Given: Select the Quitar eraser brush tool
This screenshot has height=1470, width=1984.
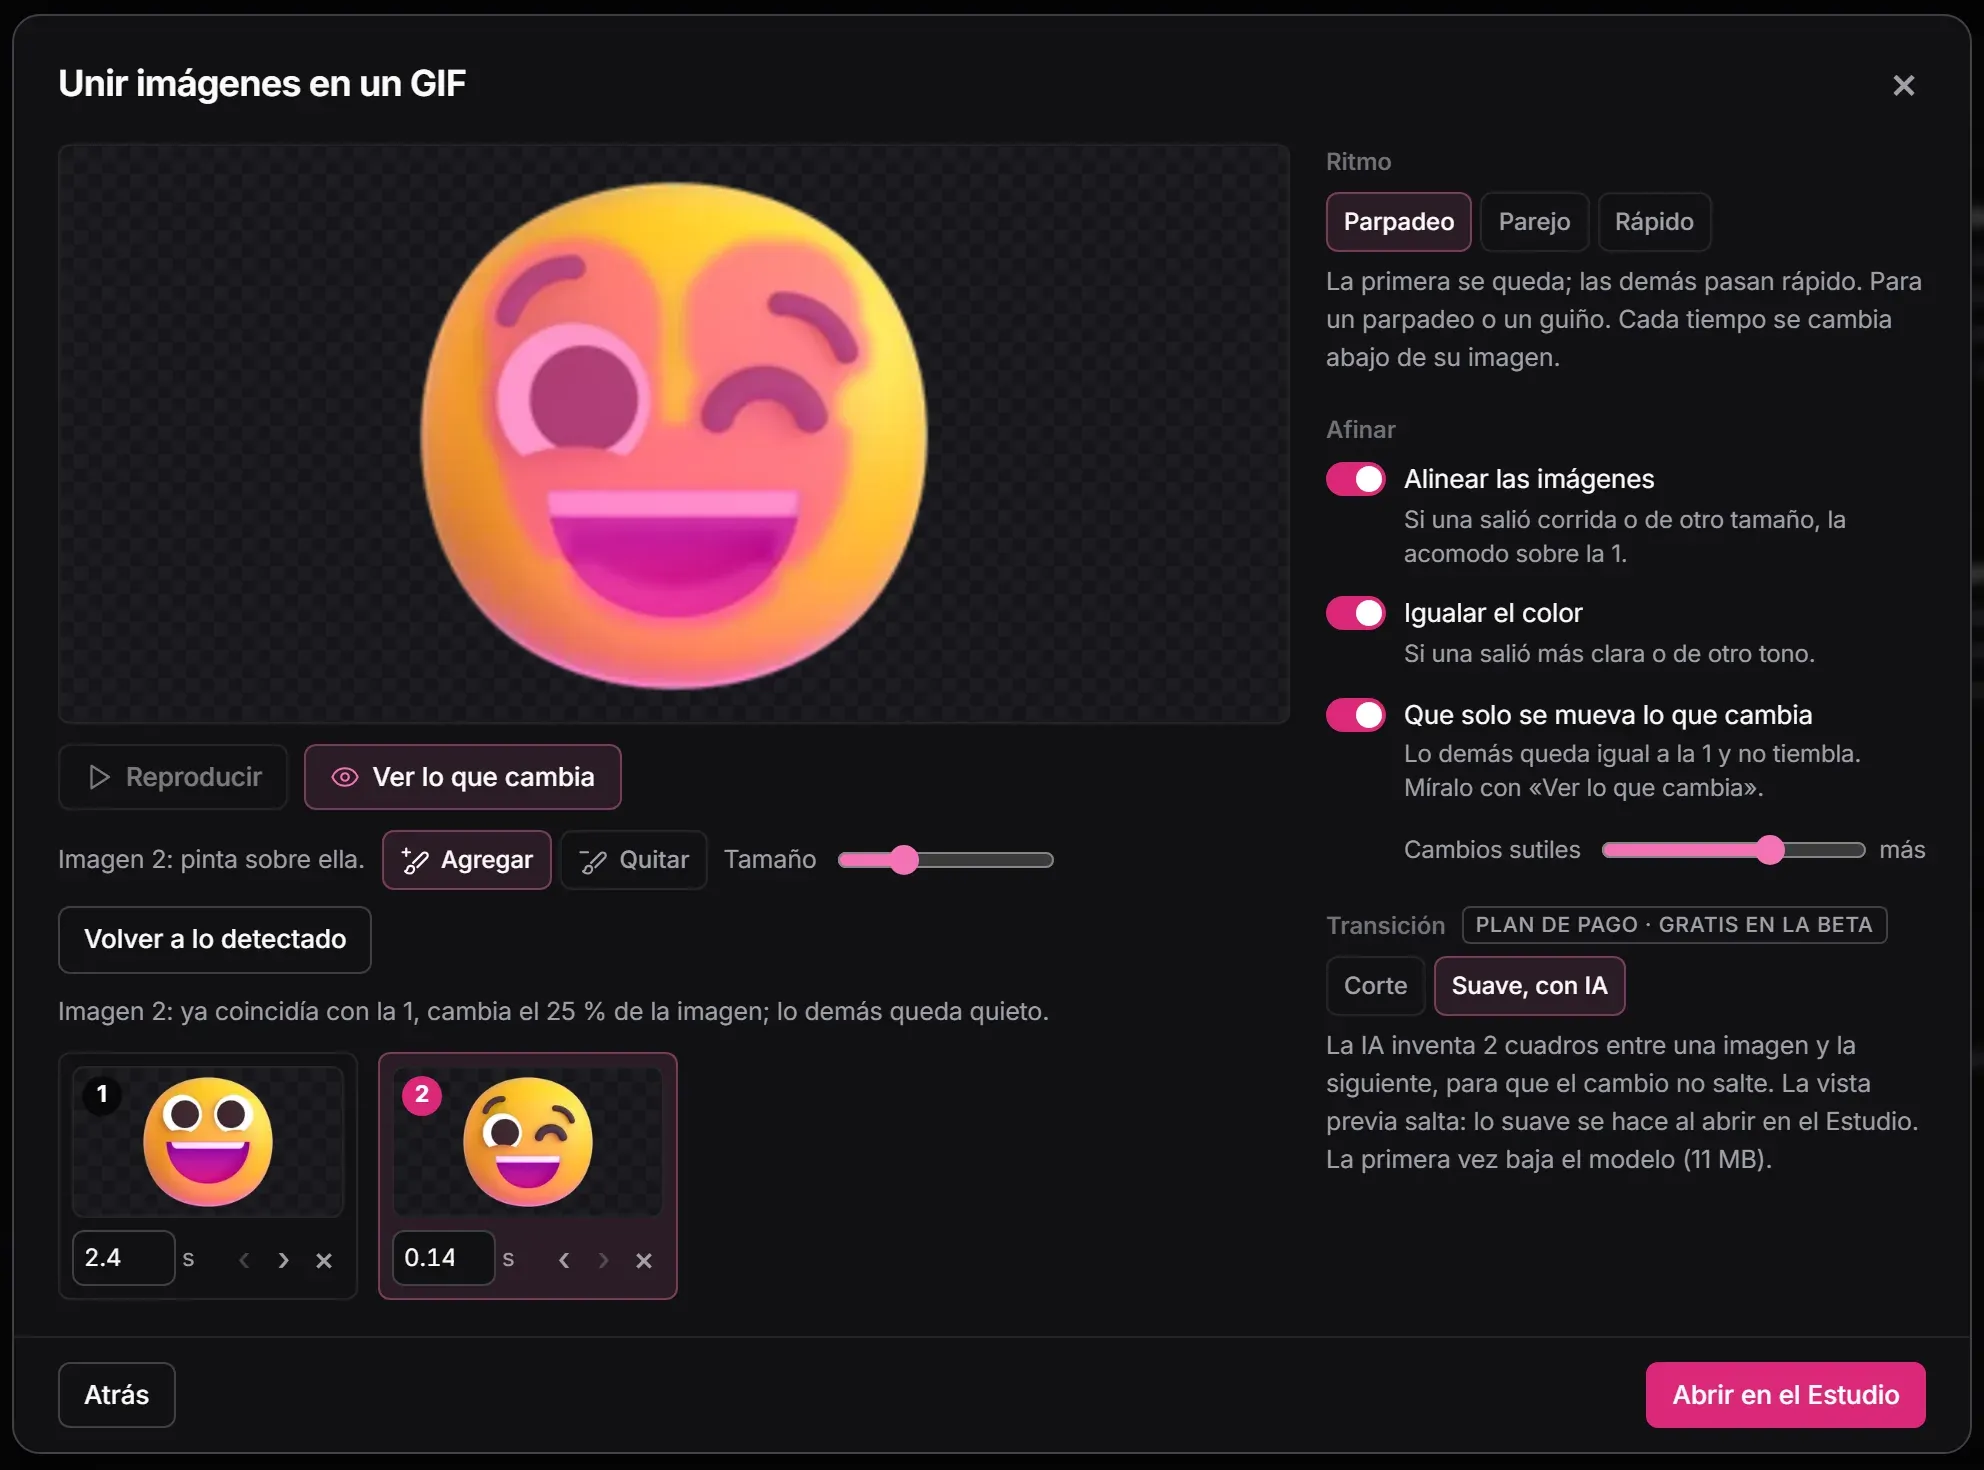Looking at the screenshot, I should coord(634,860).
